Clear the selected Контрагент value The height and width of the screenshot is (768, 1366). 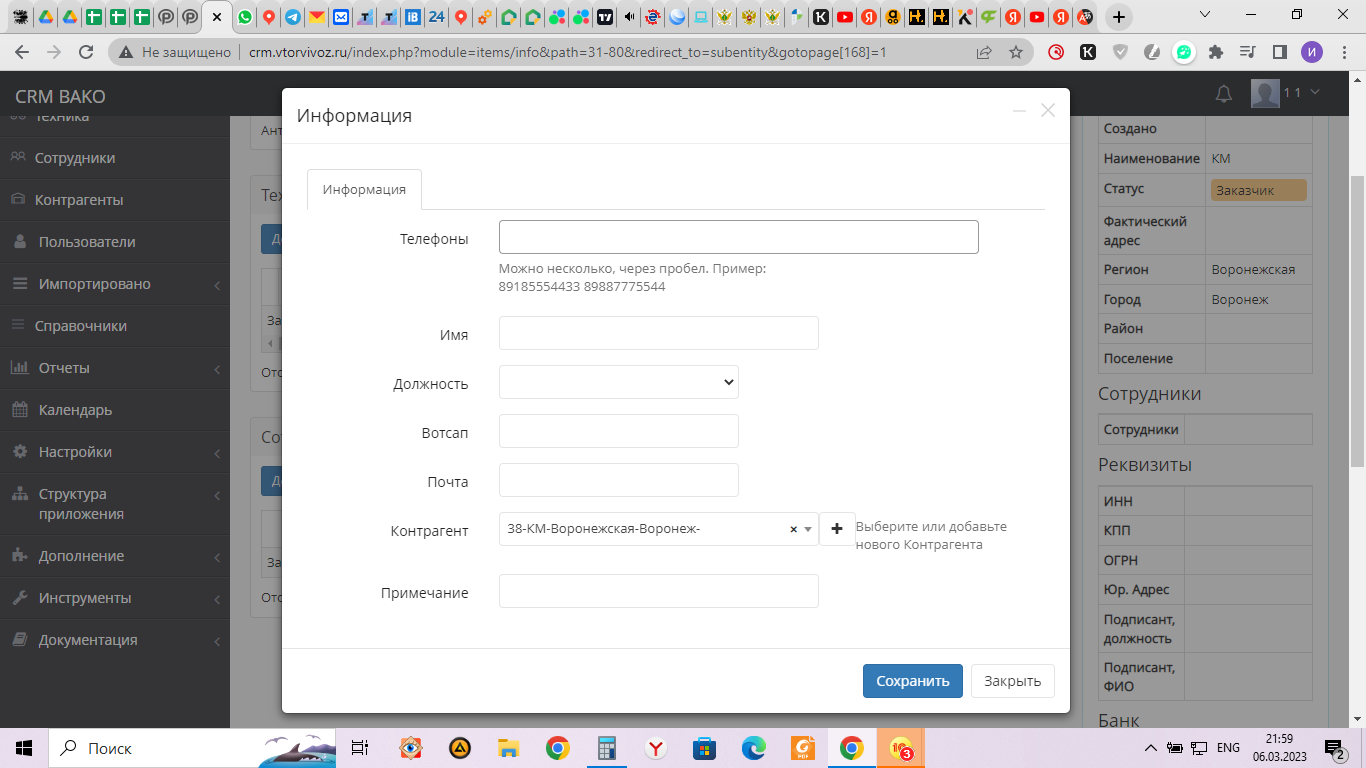pos(794,530)
